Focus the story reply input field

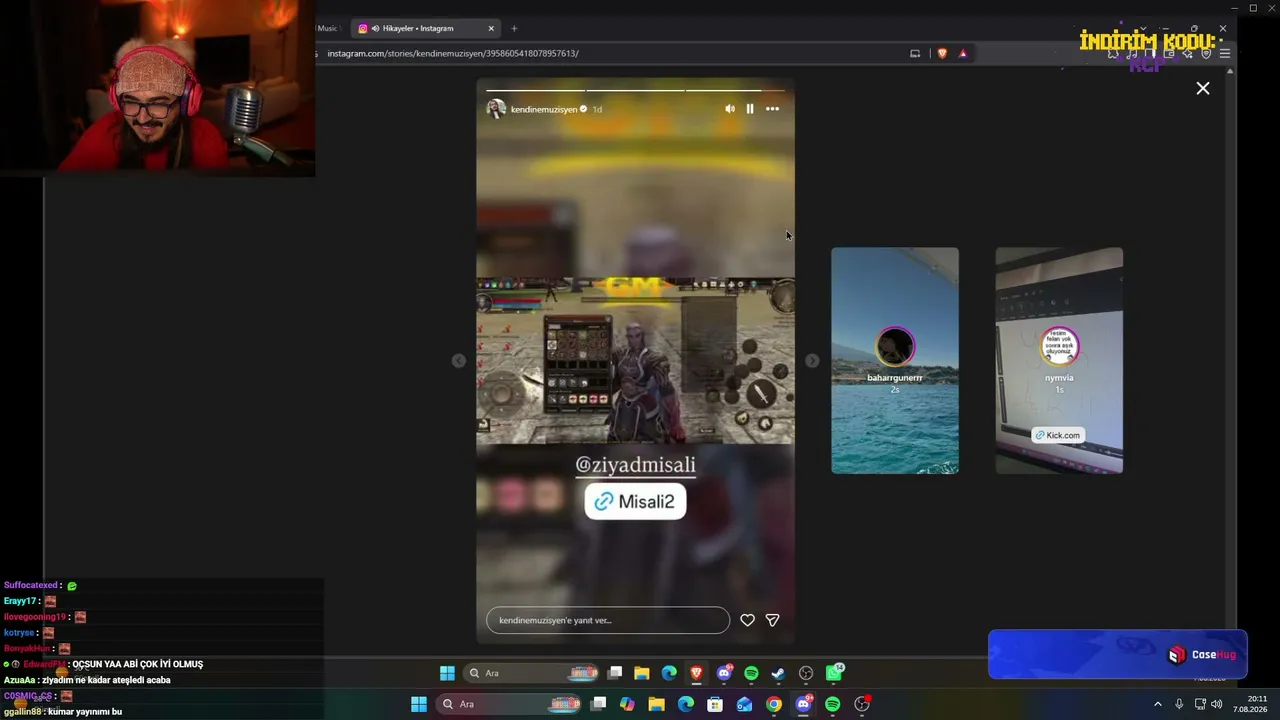pos(608,620)
